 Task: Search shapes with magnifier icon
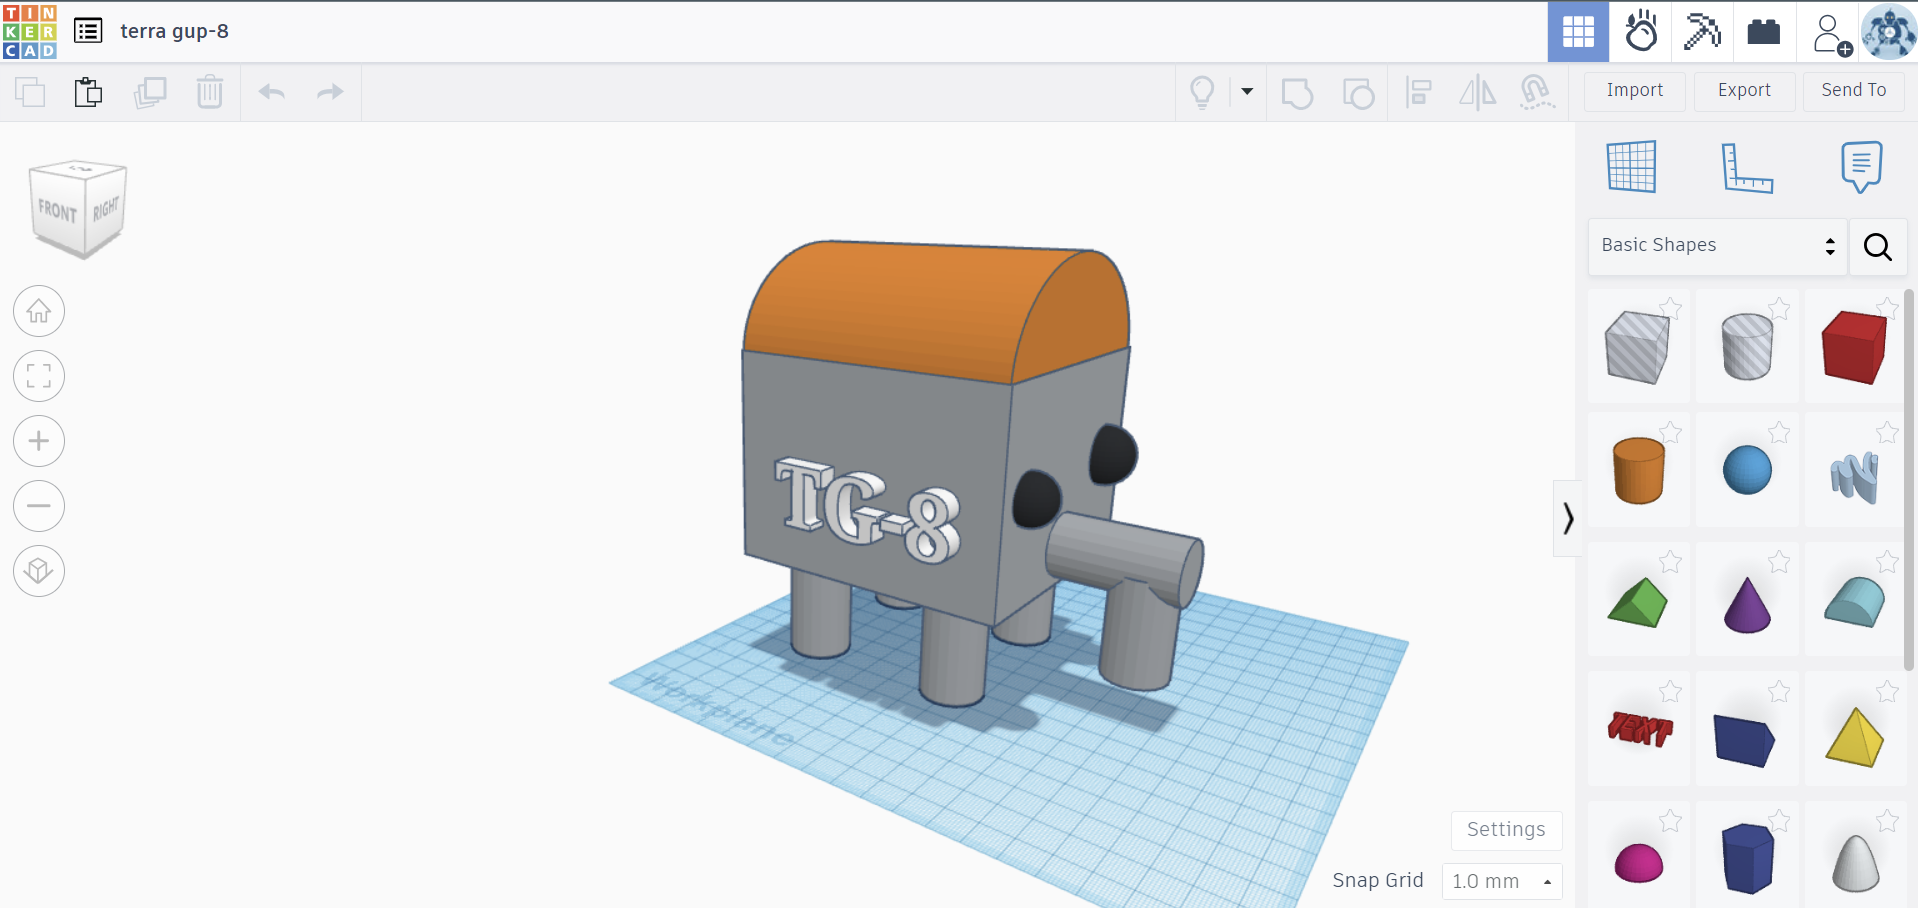pyautogui.click(x=1877, y=247)
